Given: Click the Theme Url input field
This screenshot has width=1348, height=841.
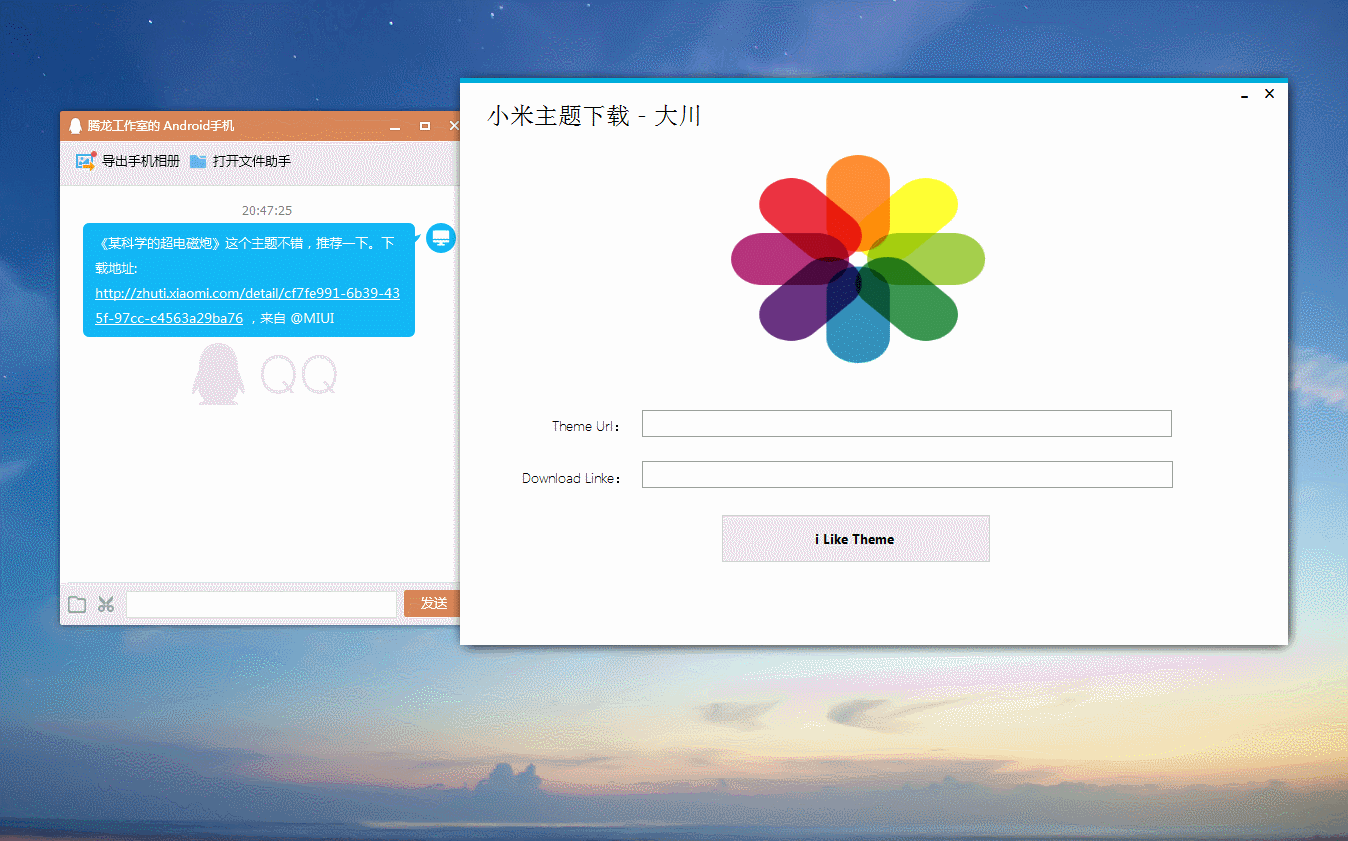Looking at the screenshot, I should (x=906, y=424).
